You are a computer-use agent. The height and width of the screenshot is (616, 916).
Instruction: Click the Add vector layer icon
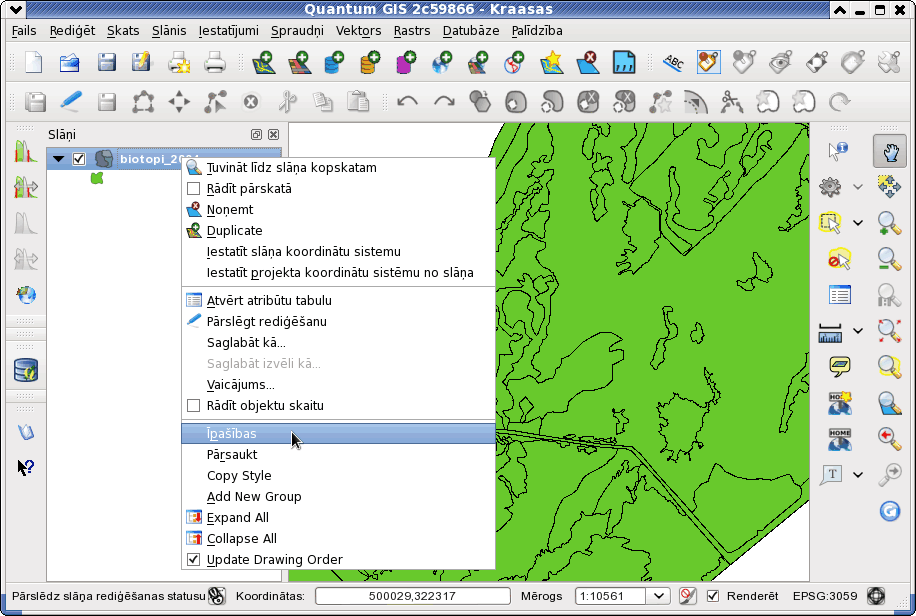click(263, 62)
